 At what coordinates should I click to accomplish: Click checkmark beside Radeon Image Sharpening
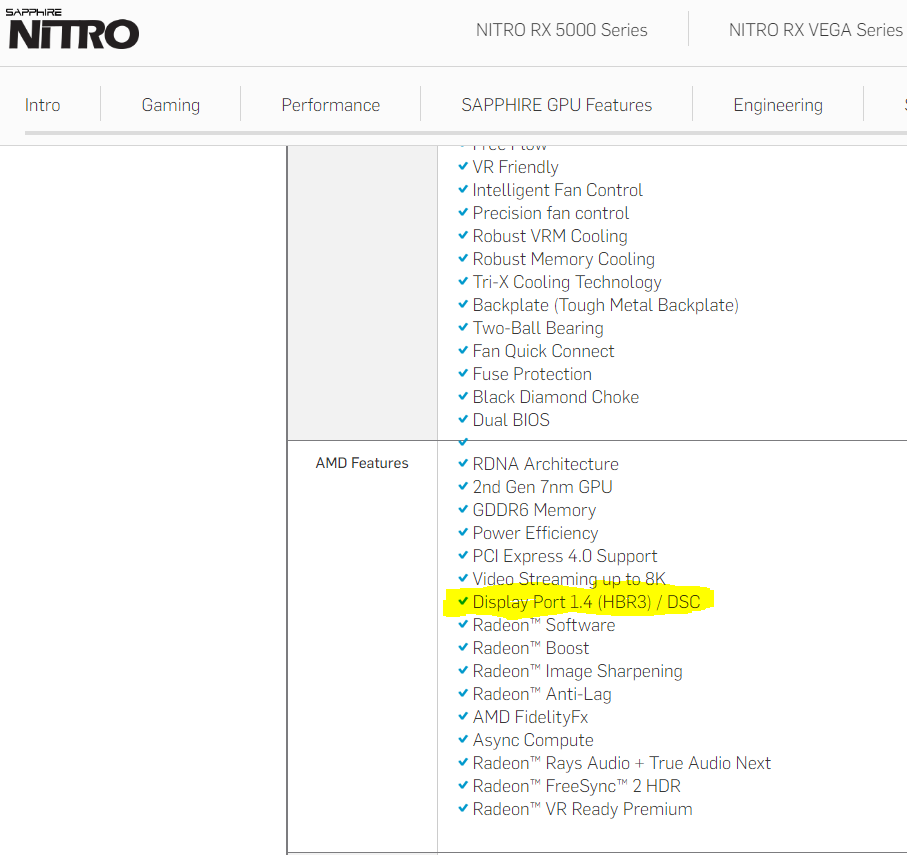(463, 669)
